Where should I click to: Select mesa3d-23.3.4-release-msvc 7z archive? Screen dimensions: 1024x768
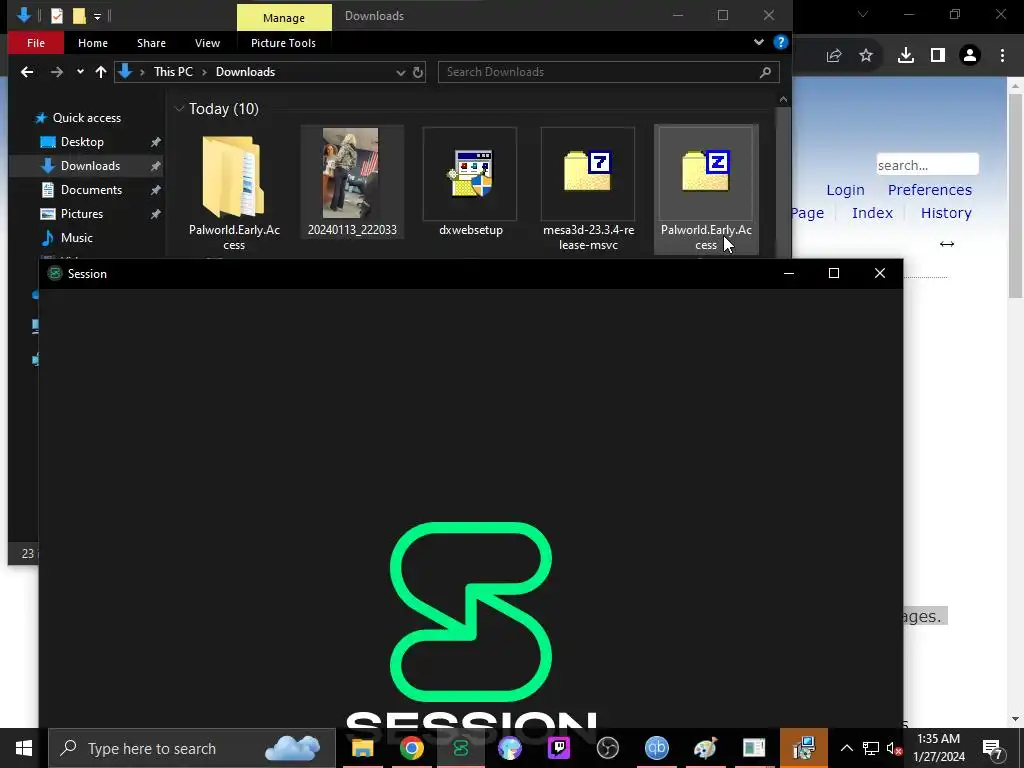[x=588, y=189]
